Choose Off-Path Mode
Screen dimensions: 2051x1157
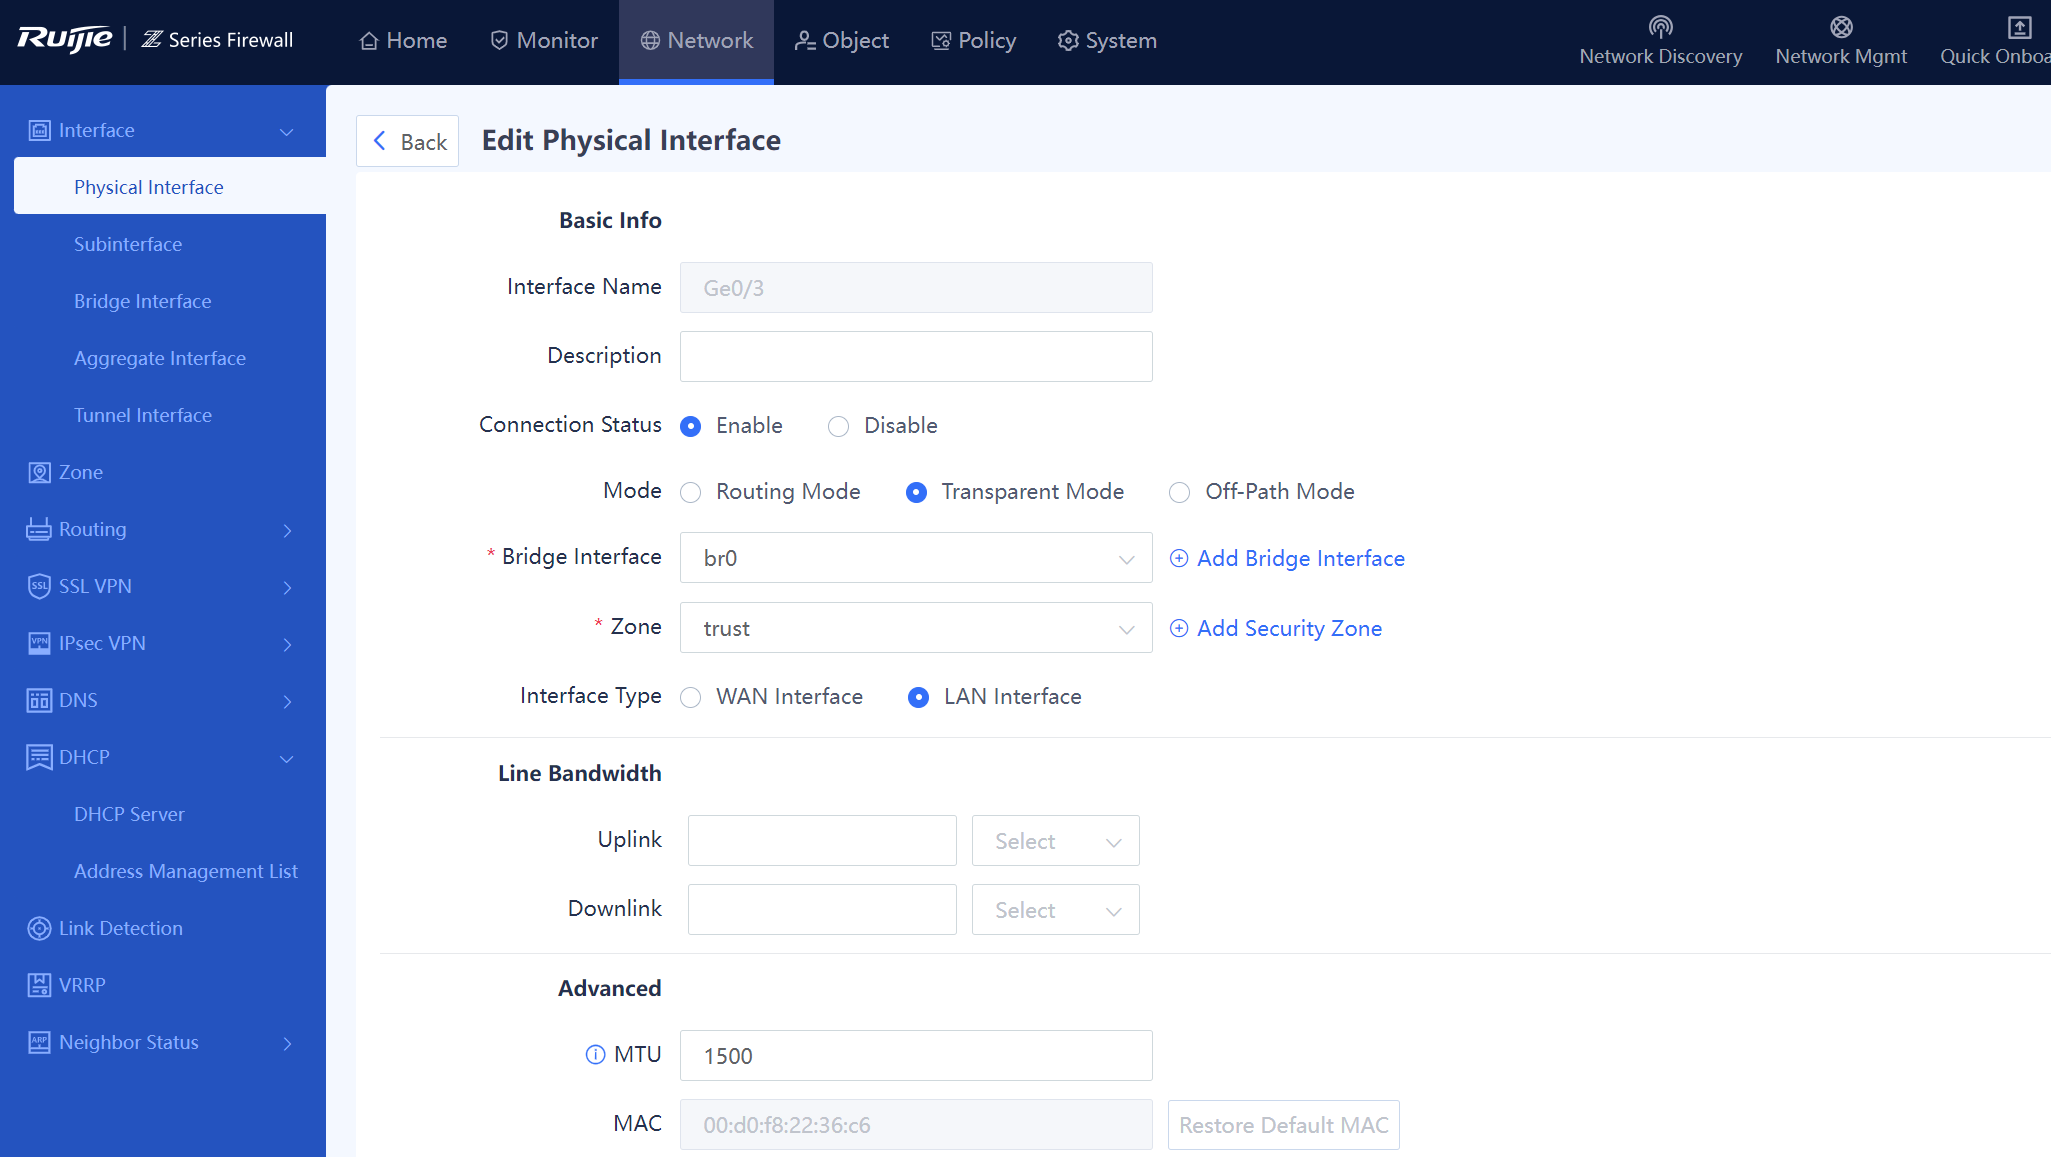tap(1180, 492)
